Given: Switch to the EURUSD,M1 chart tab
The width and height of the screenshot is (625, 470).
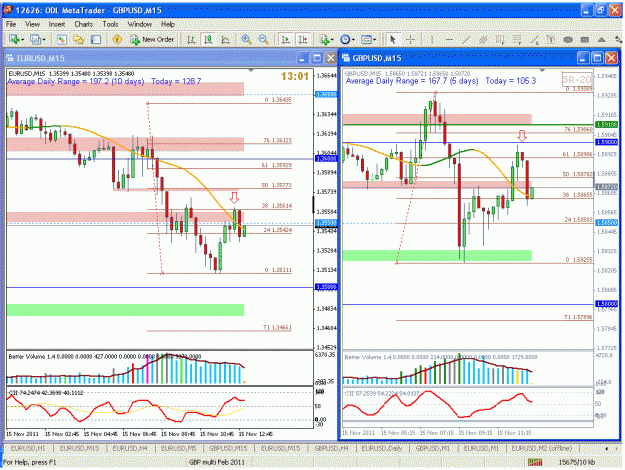Looking at the screenshot, I should click(x=481, y=448).
